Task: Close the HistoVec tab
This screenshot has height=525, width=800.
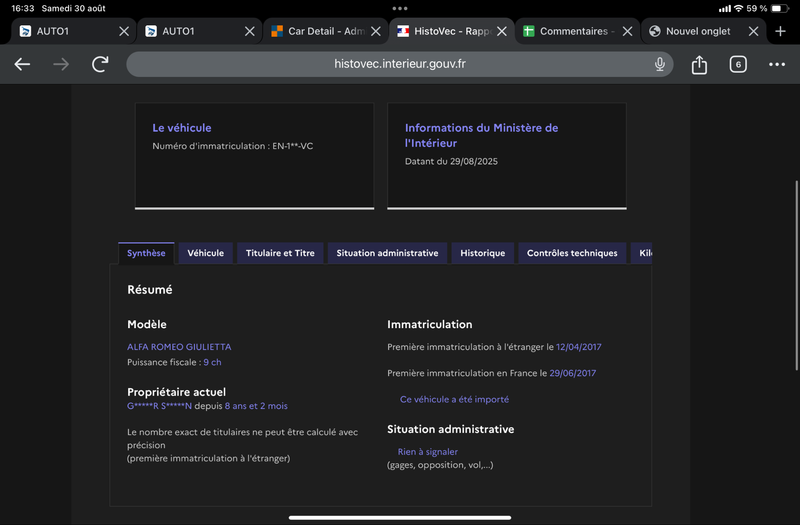Action: [502, 31]
